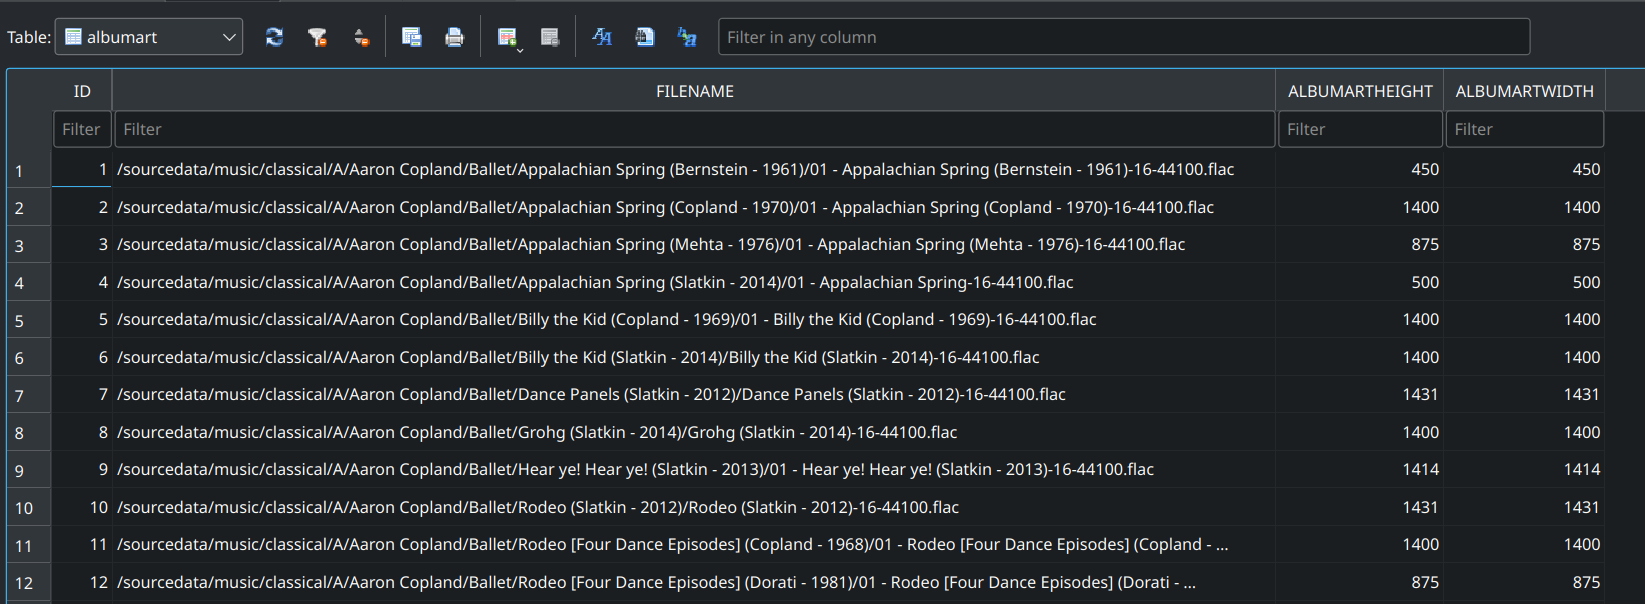Click the ALBUMARTHEIGHT filter box
1645x604 pixels.
(x=1359, y=129)
